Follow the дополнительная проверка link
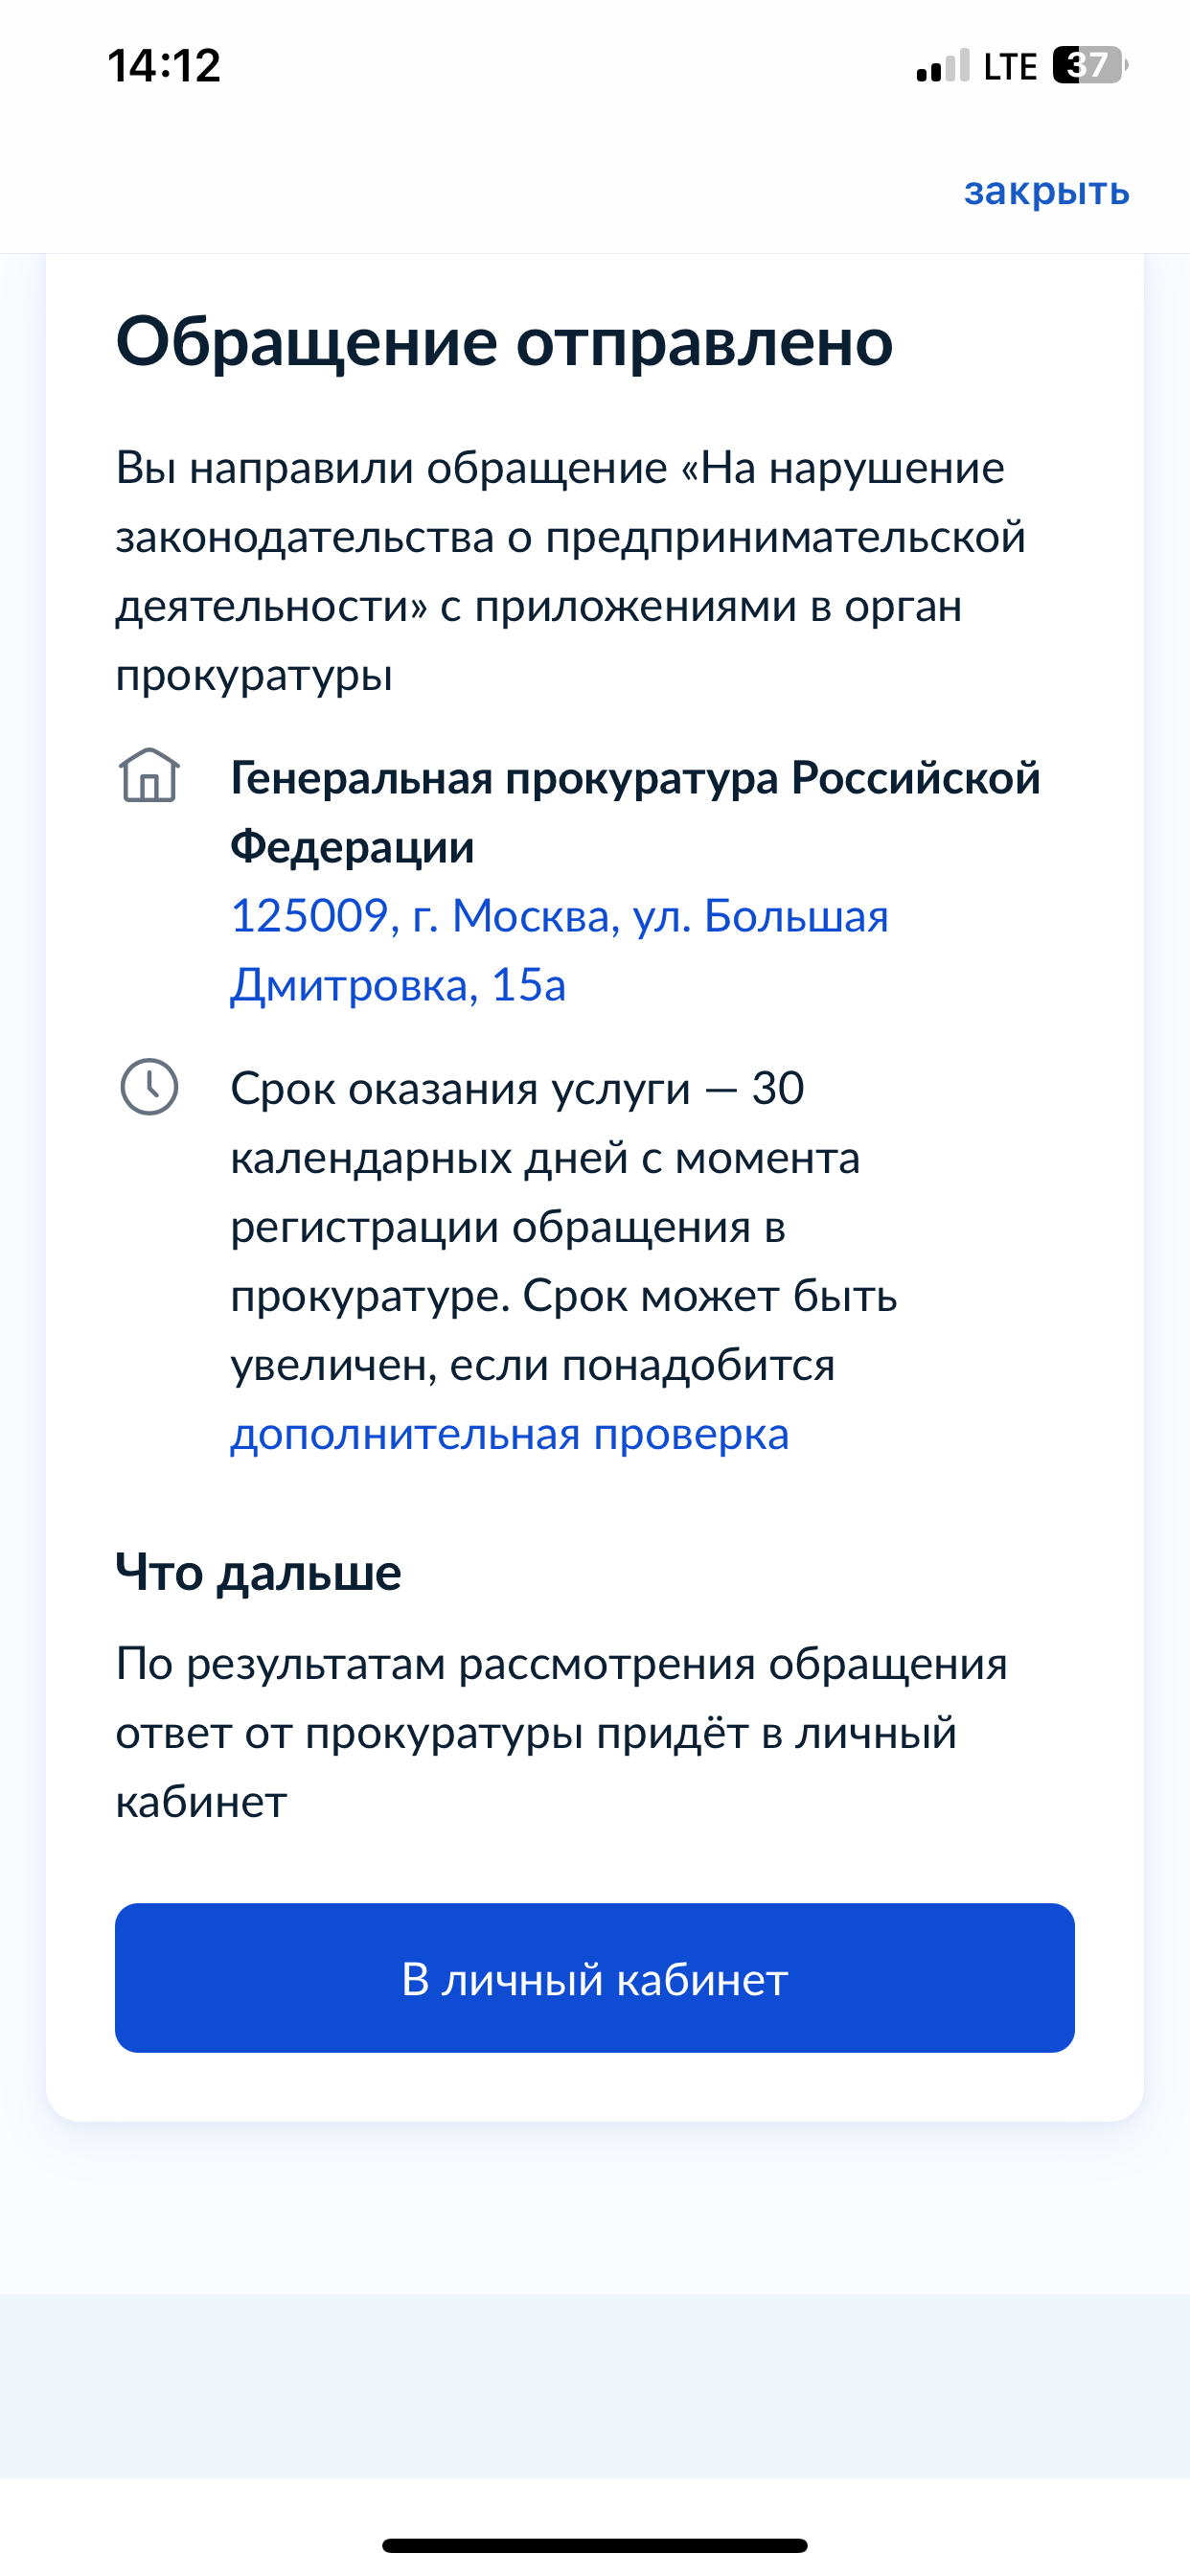The height and width of the screenshot is (2576, 1190). [510, 1434]
